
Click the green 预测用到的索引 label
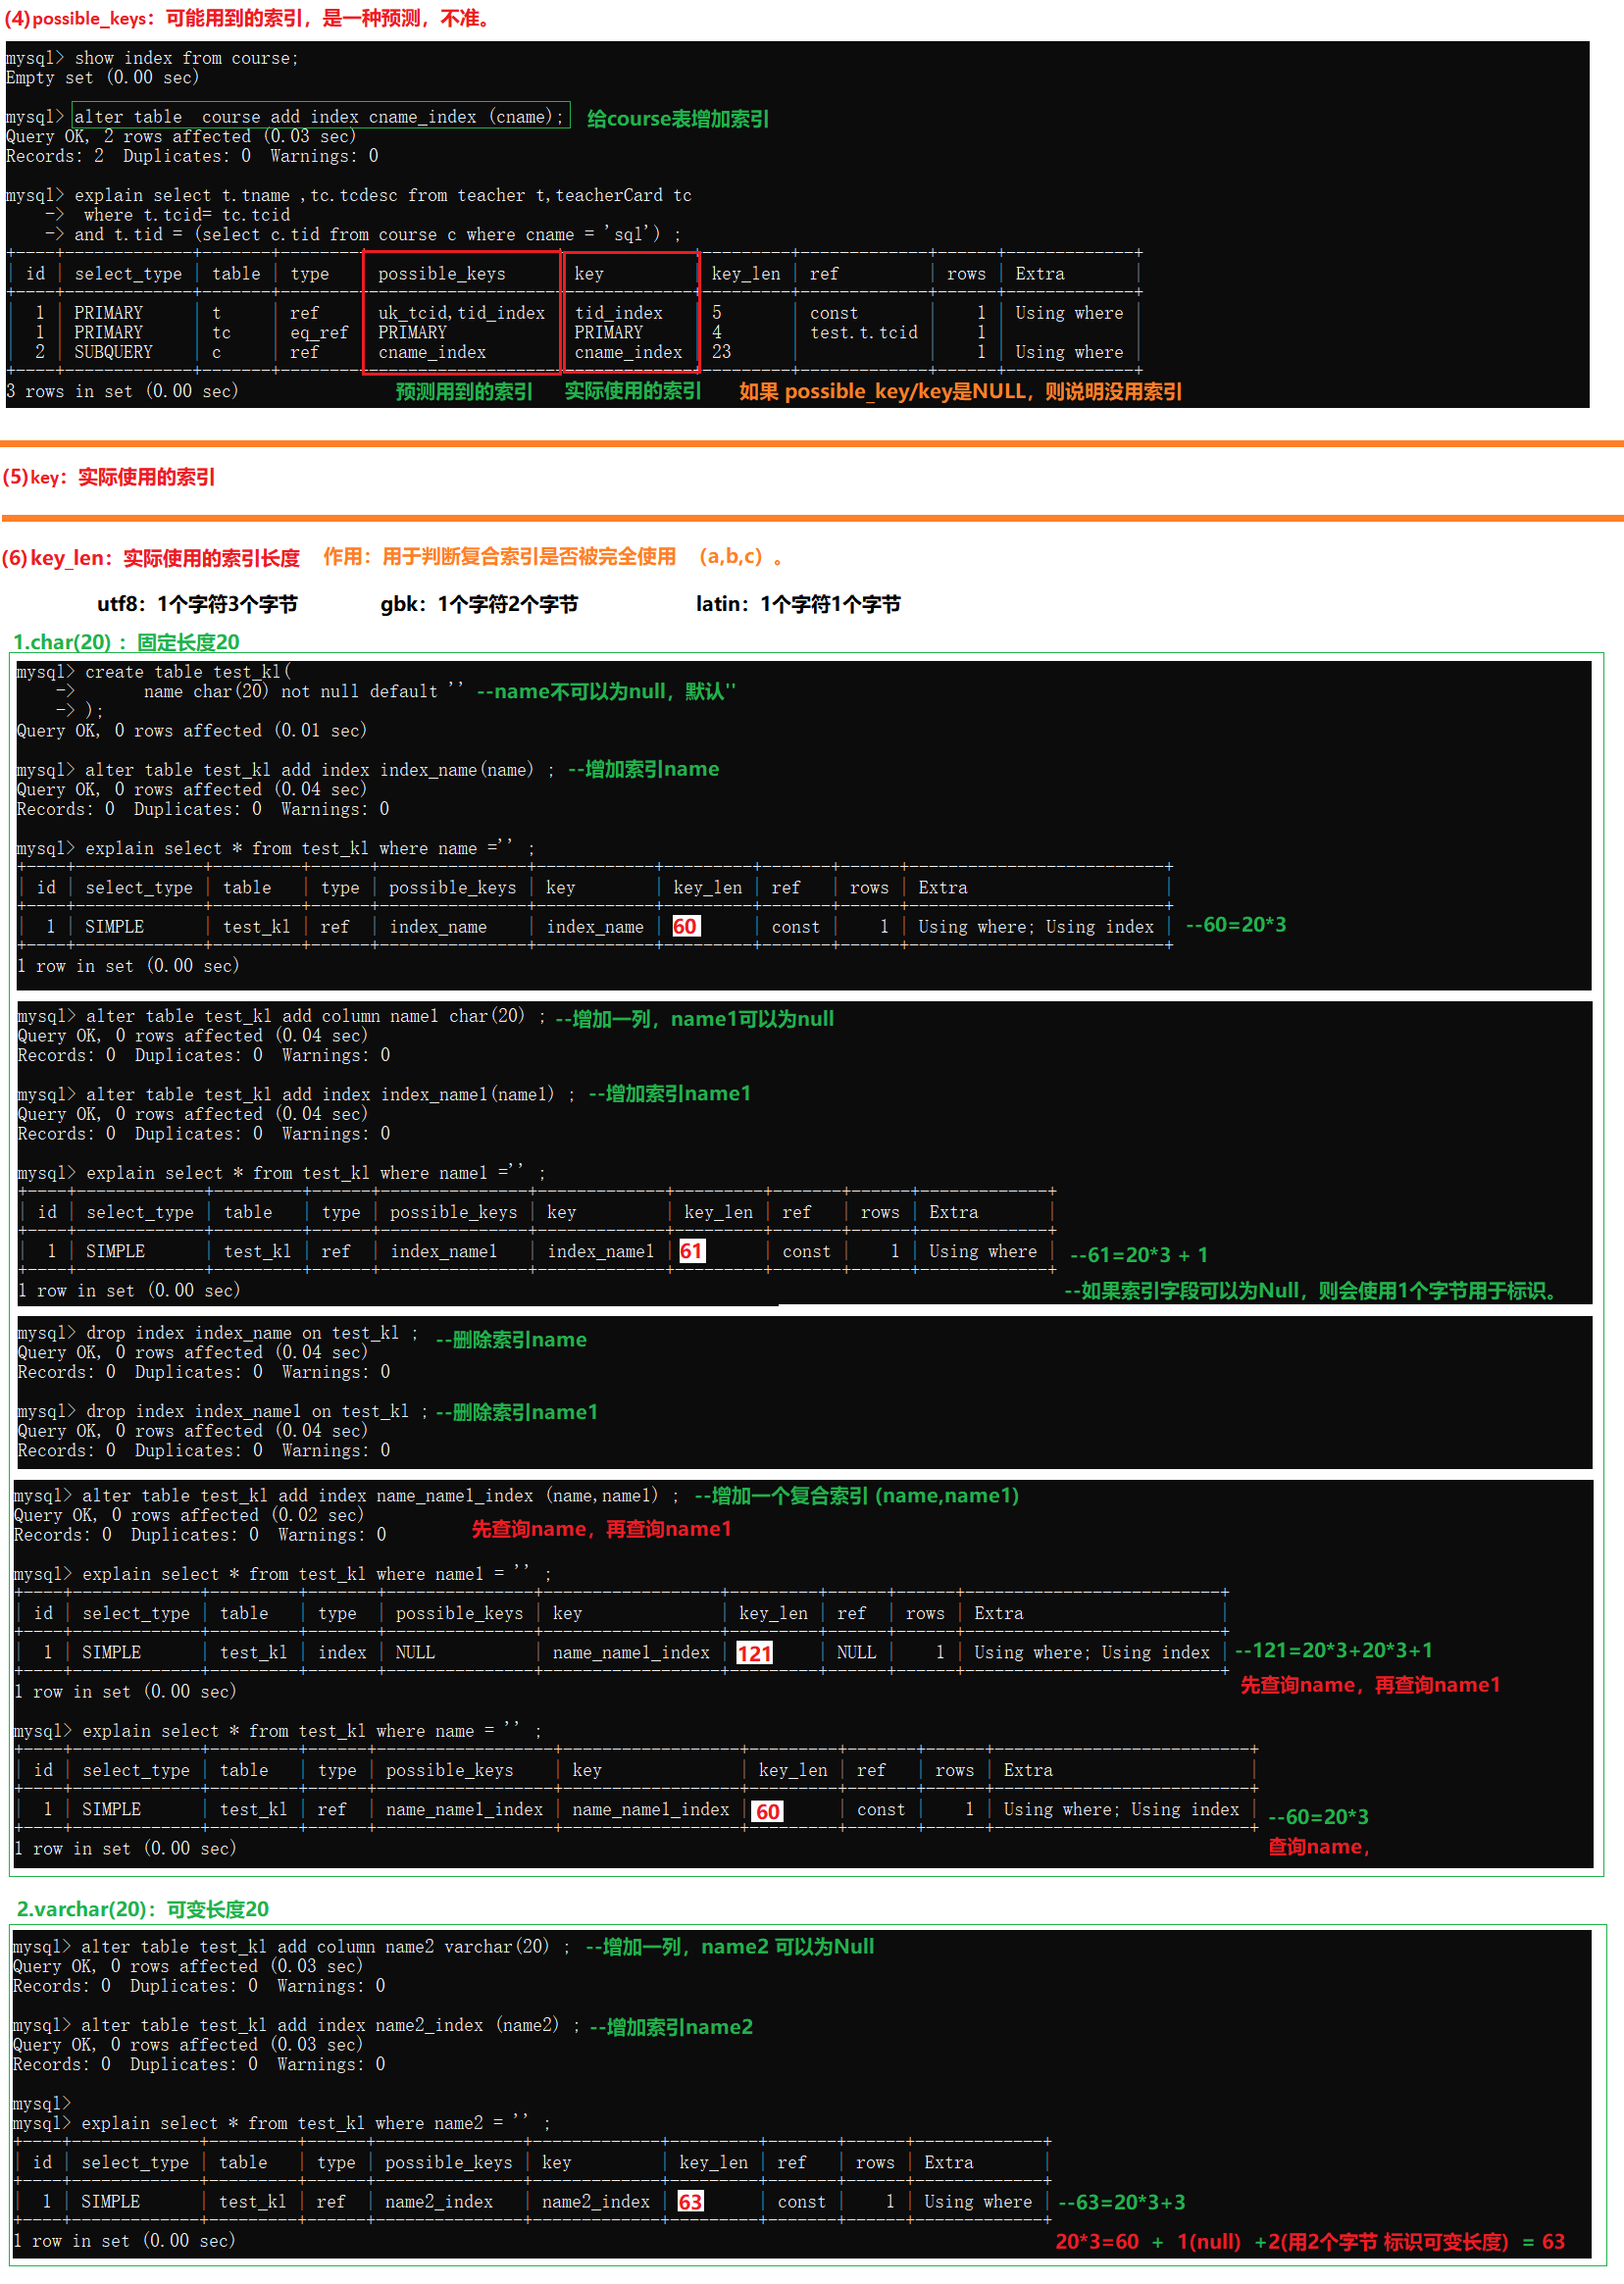464,391
